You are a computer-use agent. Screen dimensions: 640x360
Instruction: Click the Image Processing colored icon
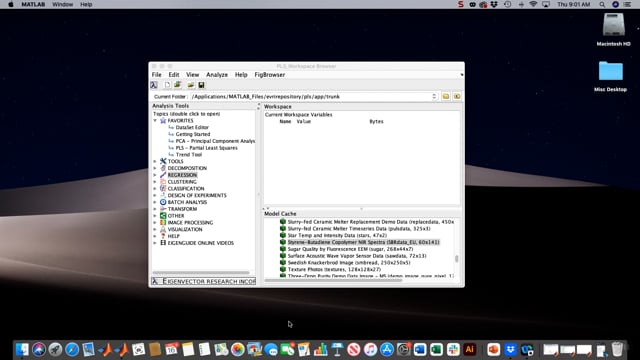(163, 222)
